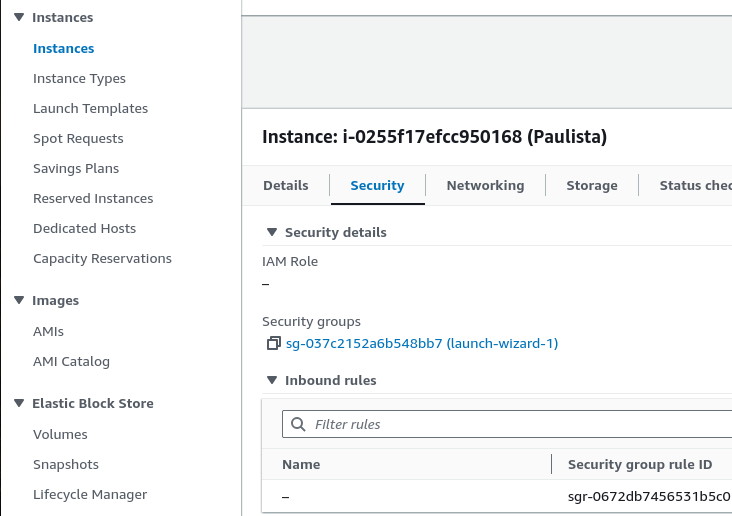The height and width of the screenshot is (516, 732).
Task: Open Launch Templates in the sidebar
Action: pyautogui.click(x=91, y=108)
